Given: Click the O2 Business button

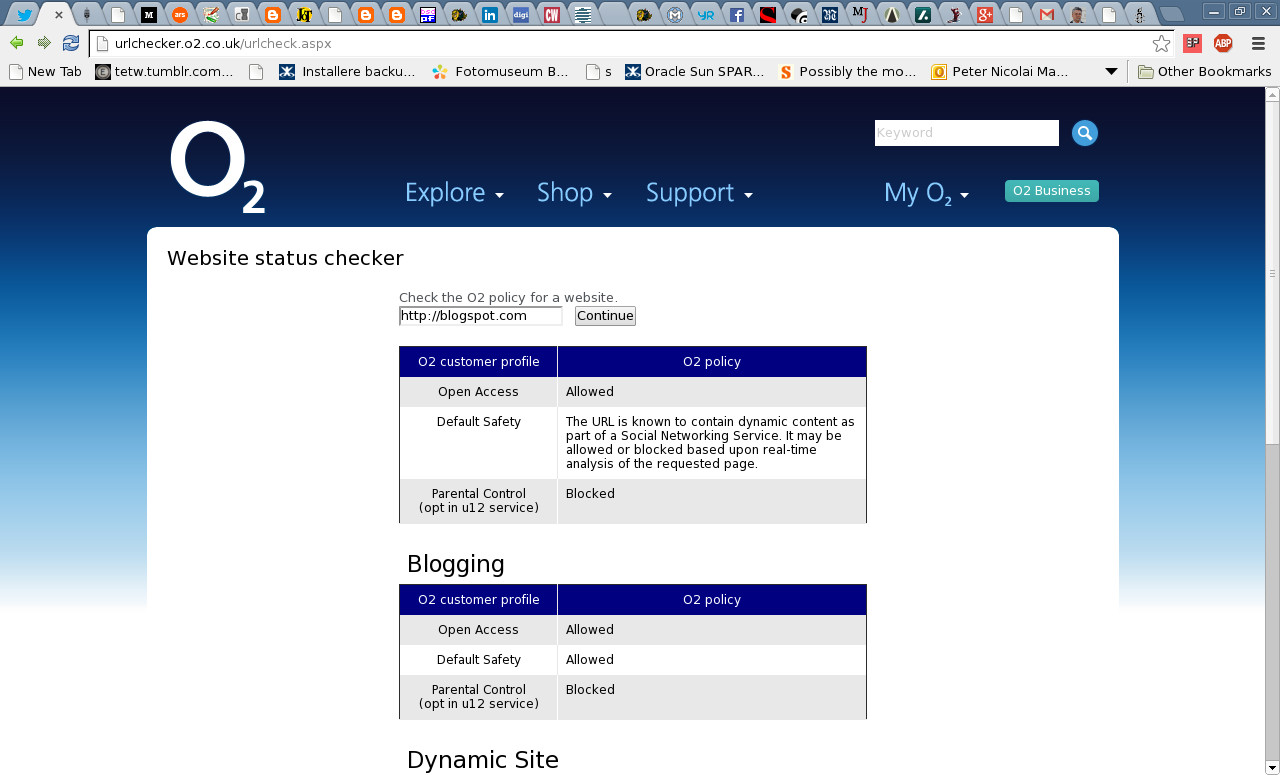Looking at the screenshot, I should click(1052, 191).
